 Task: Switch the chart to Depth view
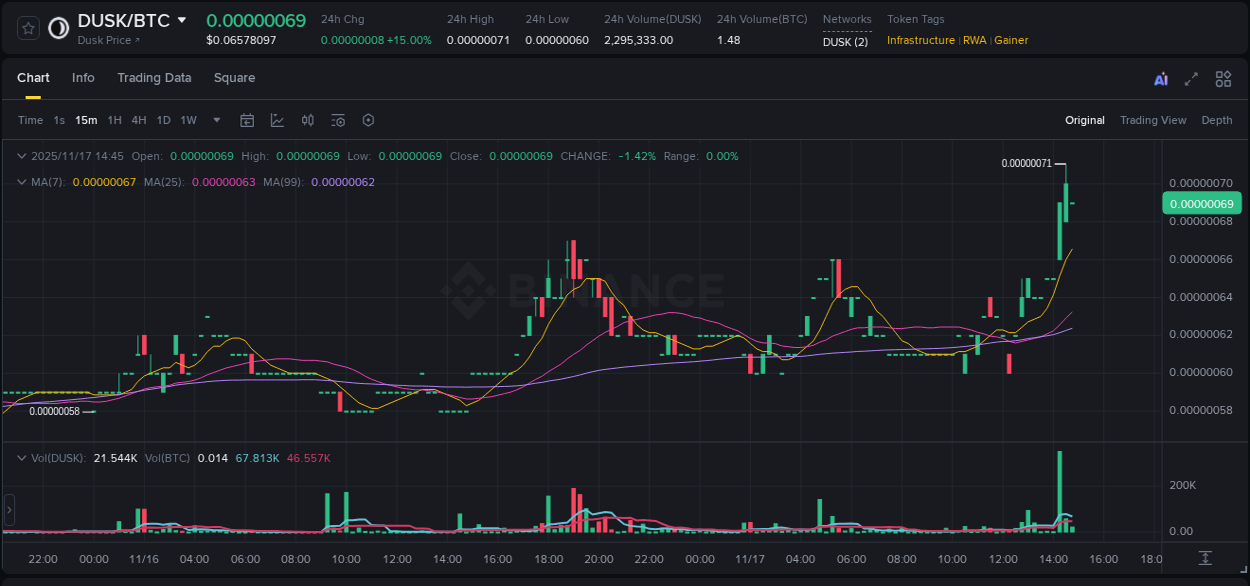(1216, 120)
